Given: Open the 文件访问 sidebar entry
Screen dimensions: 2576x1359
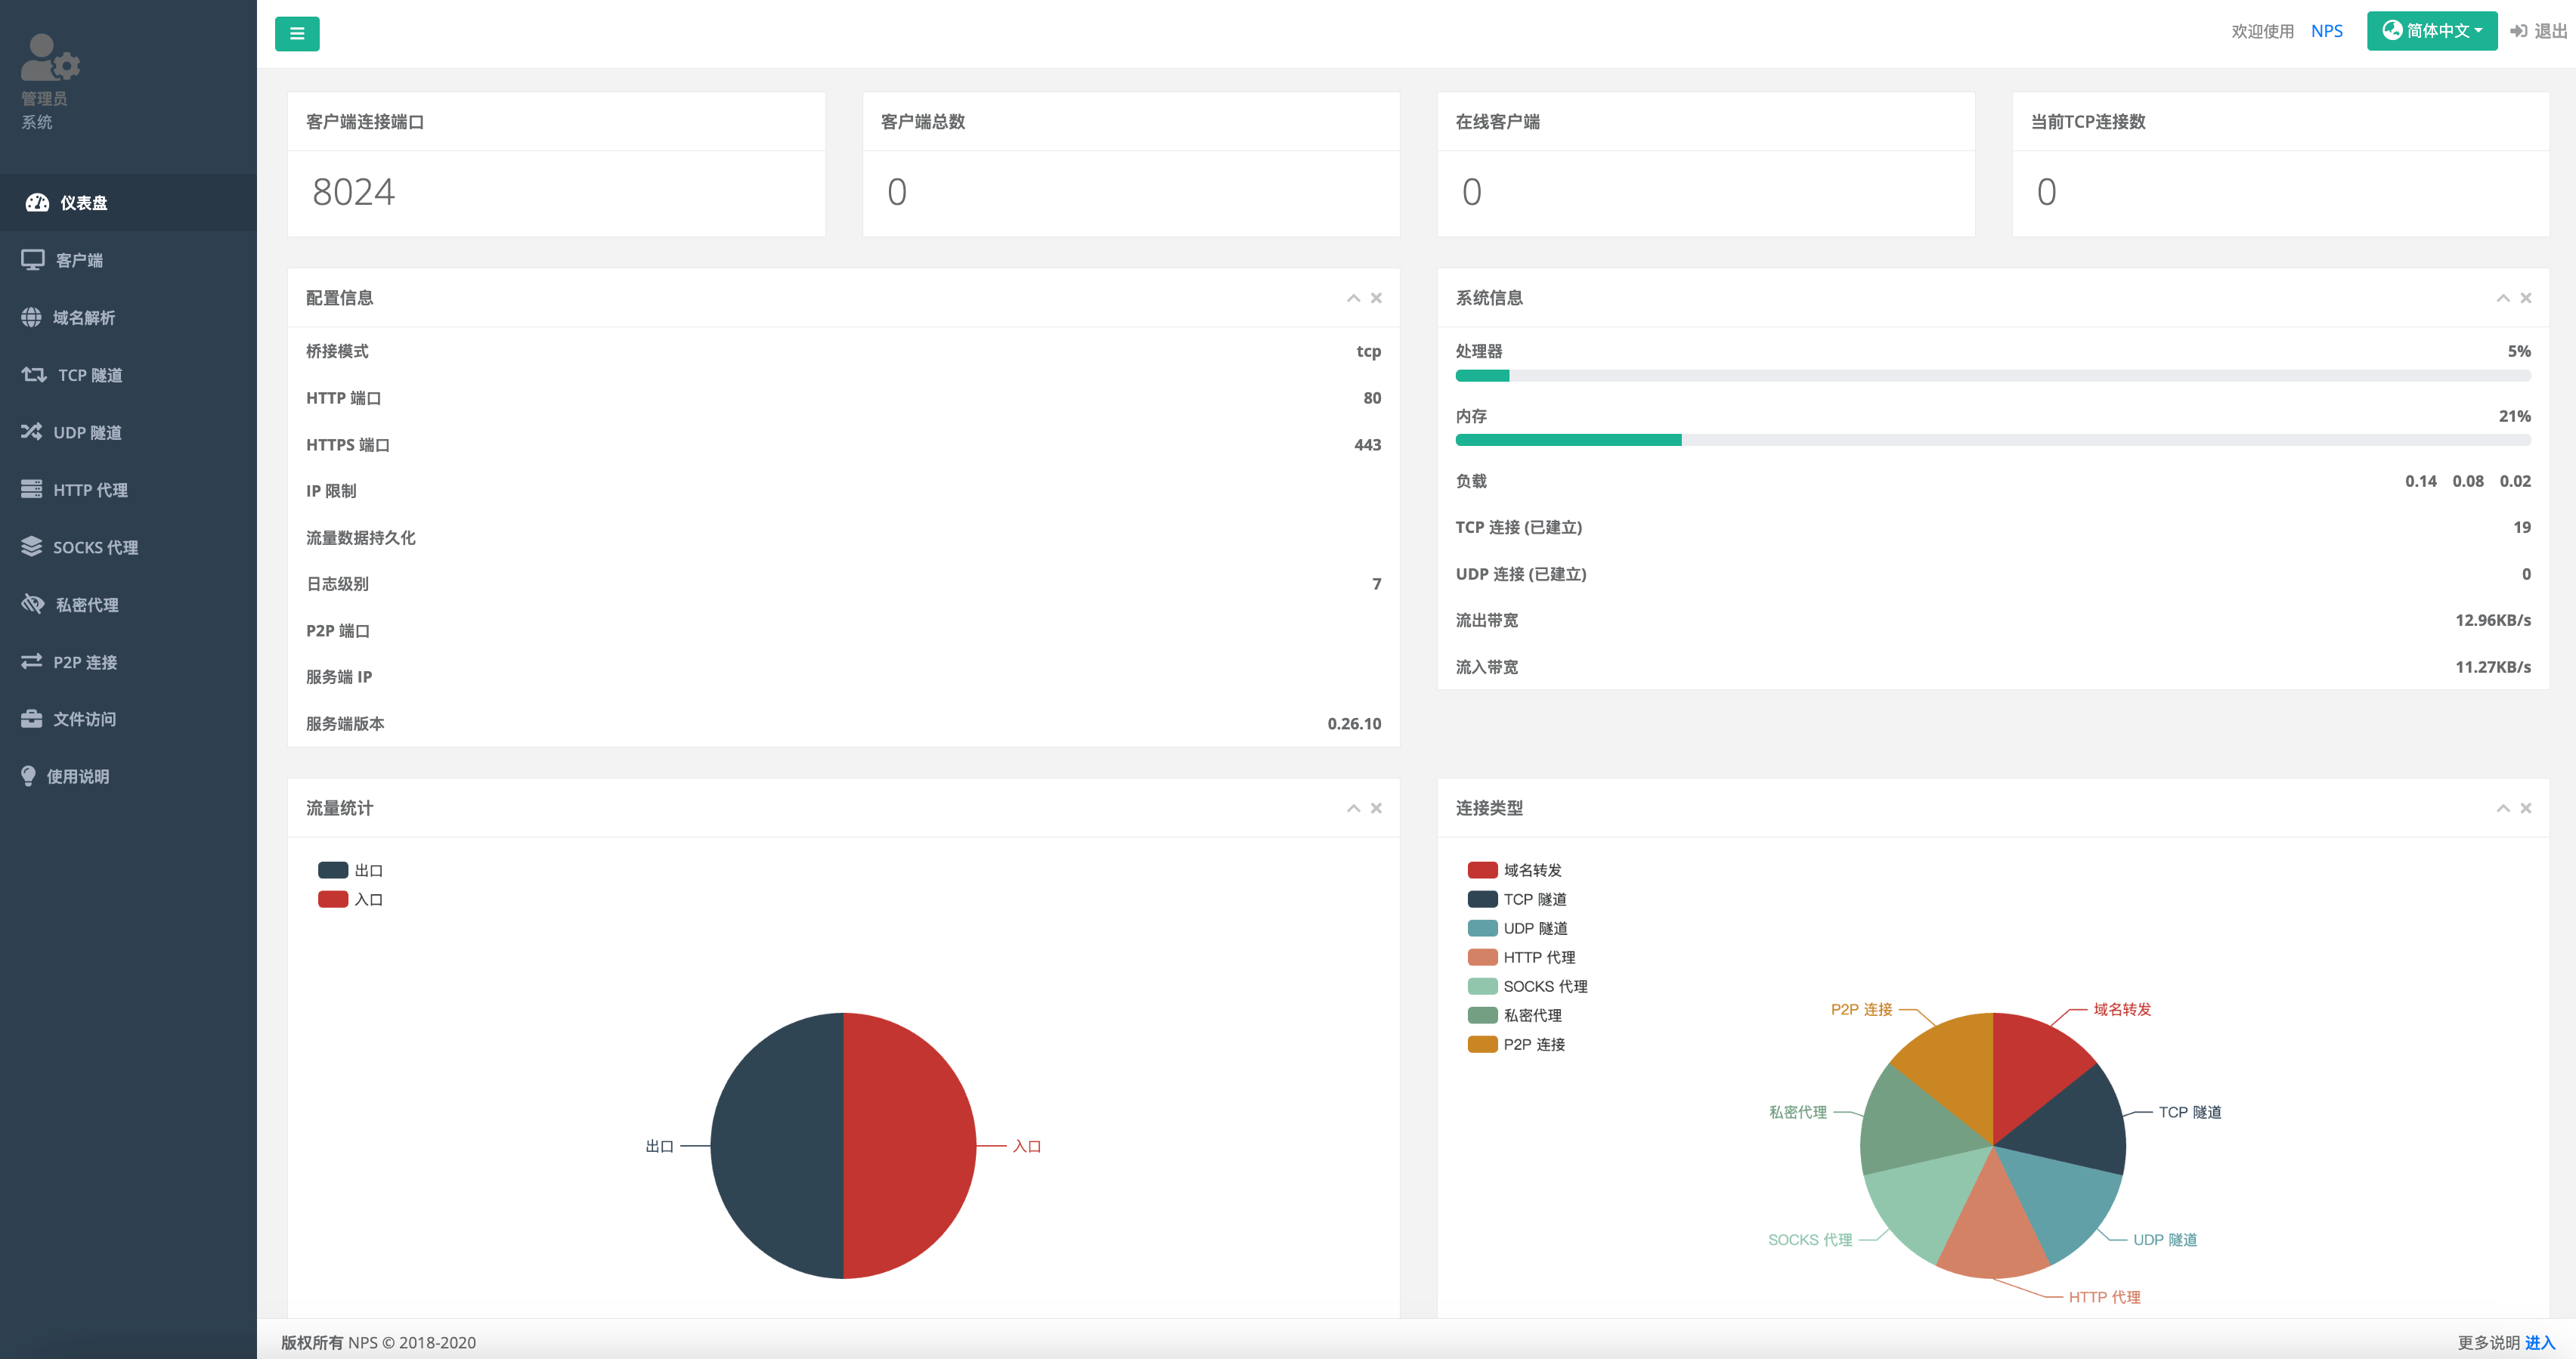Looking at the screenshot, I should click(128, 720).
